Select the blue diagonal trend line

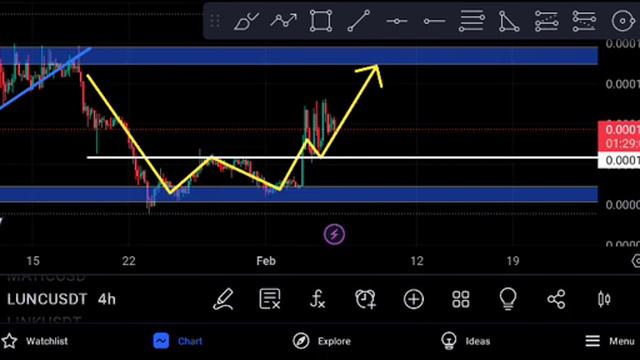(45, 78)
